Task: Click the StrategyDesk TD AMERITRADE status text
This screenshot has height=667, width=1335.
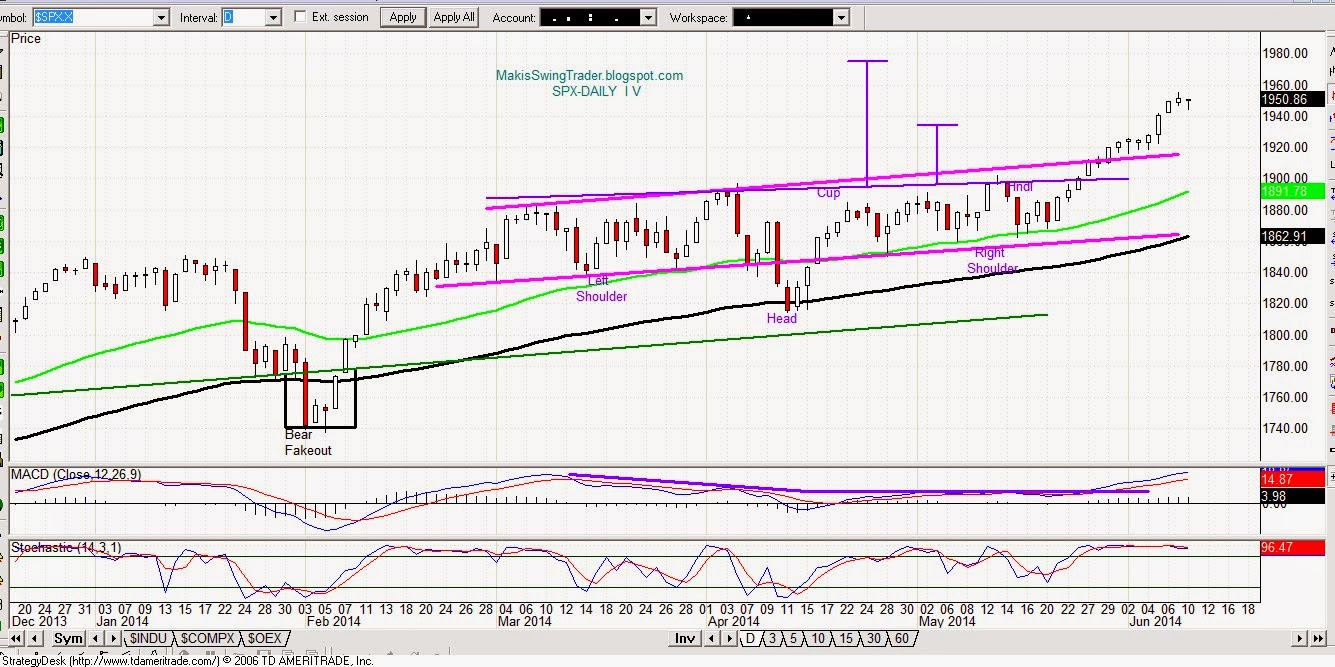Action: (x=187, y=660)
